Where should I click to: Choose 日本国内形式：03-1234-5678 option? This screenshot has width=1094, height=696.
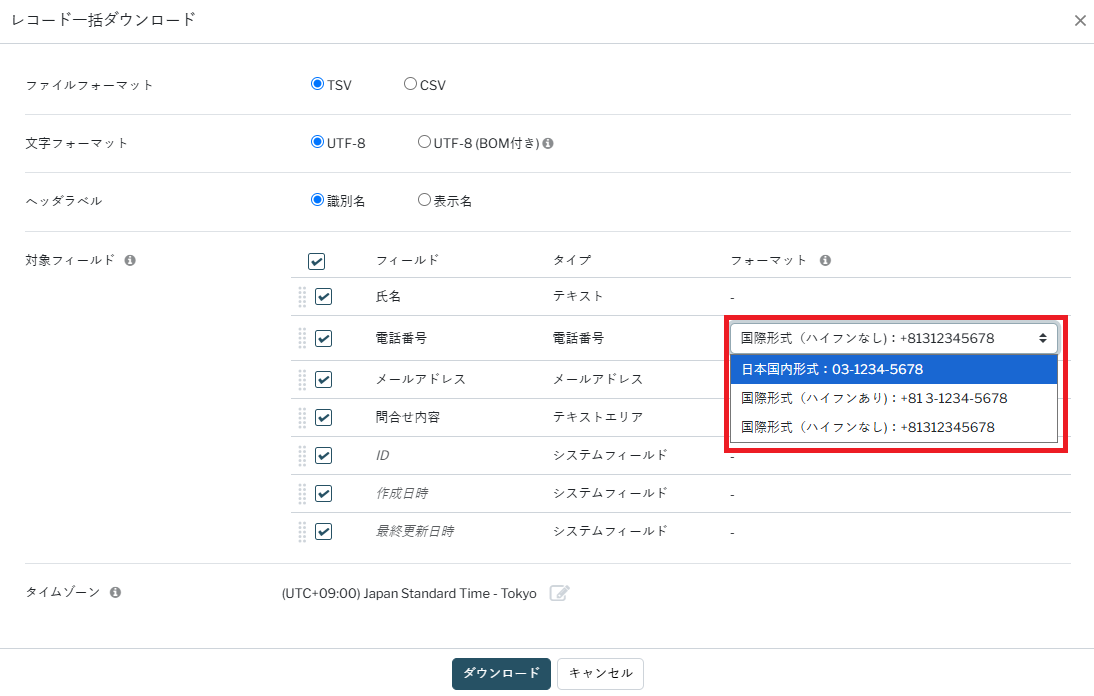[893, 369]
